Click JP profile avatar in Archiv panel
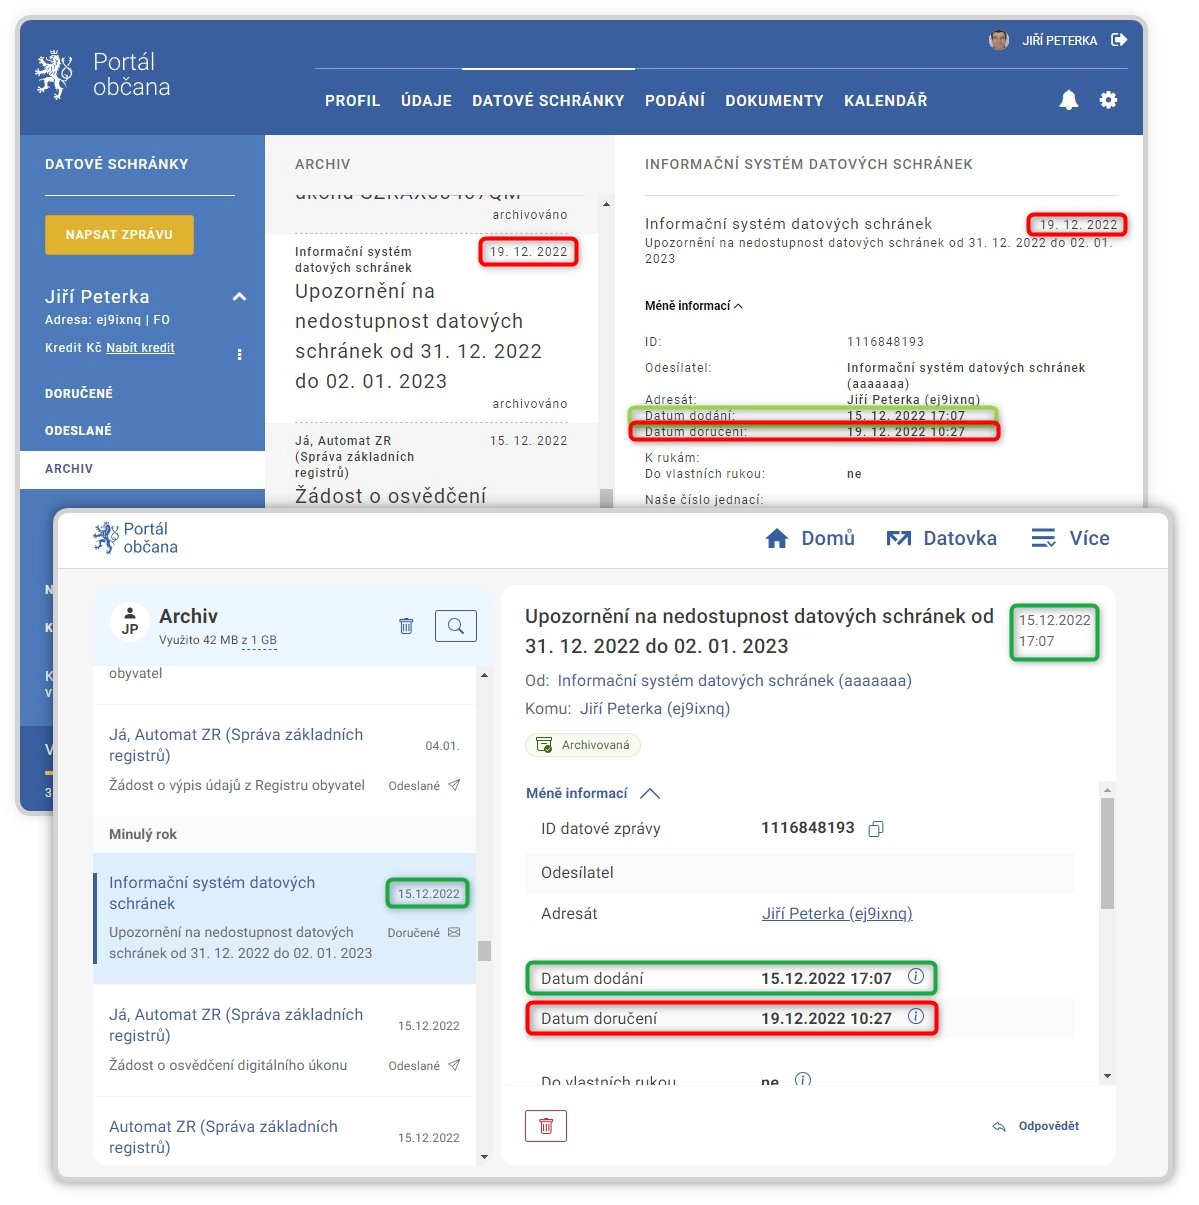 pos(130,621)
